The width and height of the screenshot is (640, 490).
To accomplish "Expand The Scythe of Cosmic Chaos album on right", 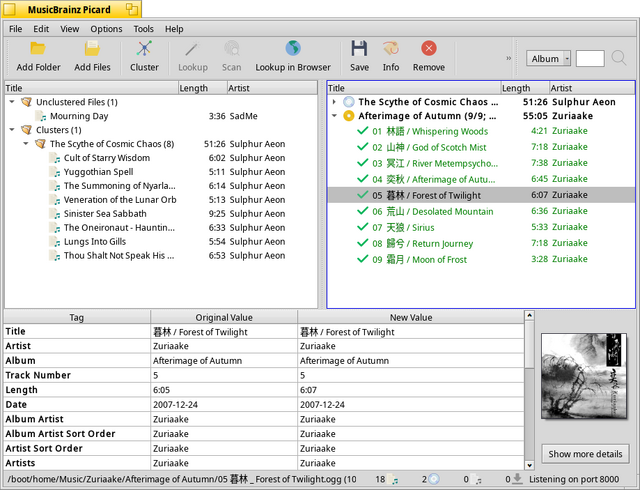I will 334,102.
